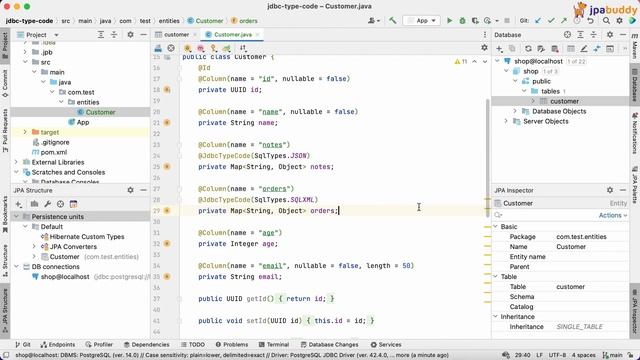640x360 pixels.
Task: Toggle the Maven tool window
Action: (x=635, y=46)
